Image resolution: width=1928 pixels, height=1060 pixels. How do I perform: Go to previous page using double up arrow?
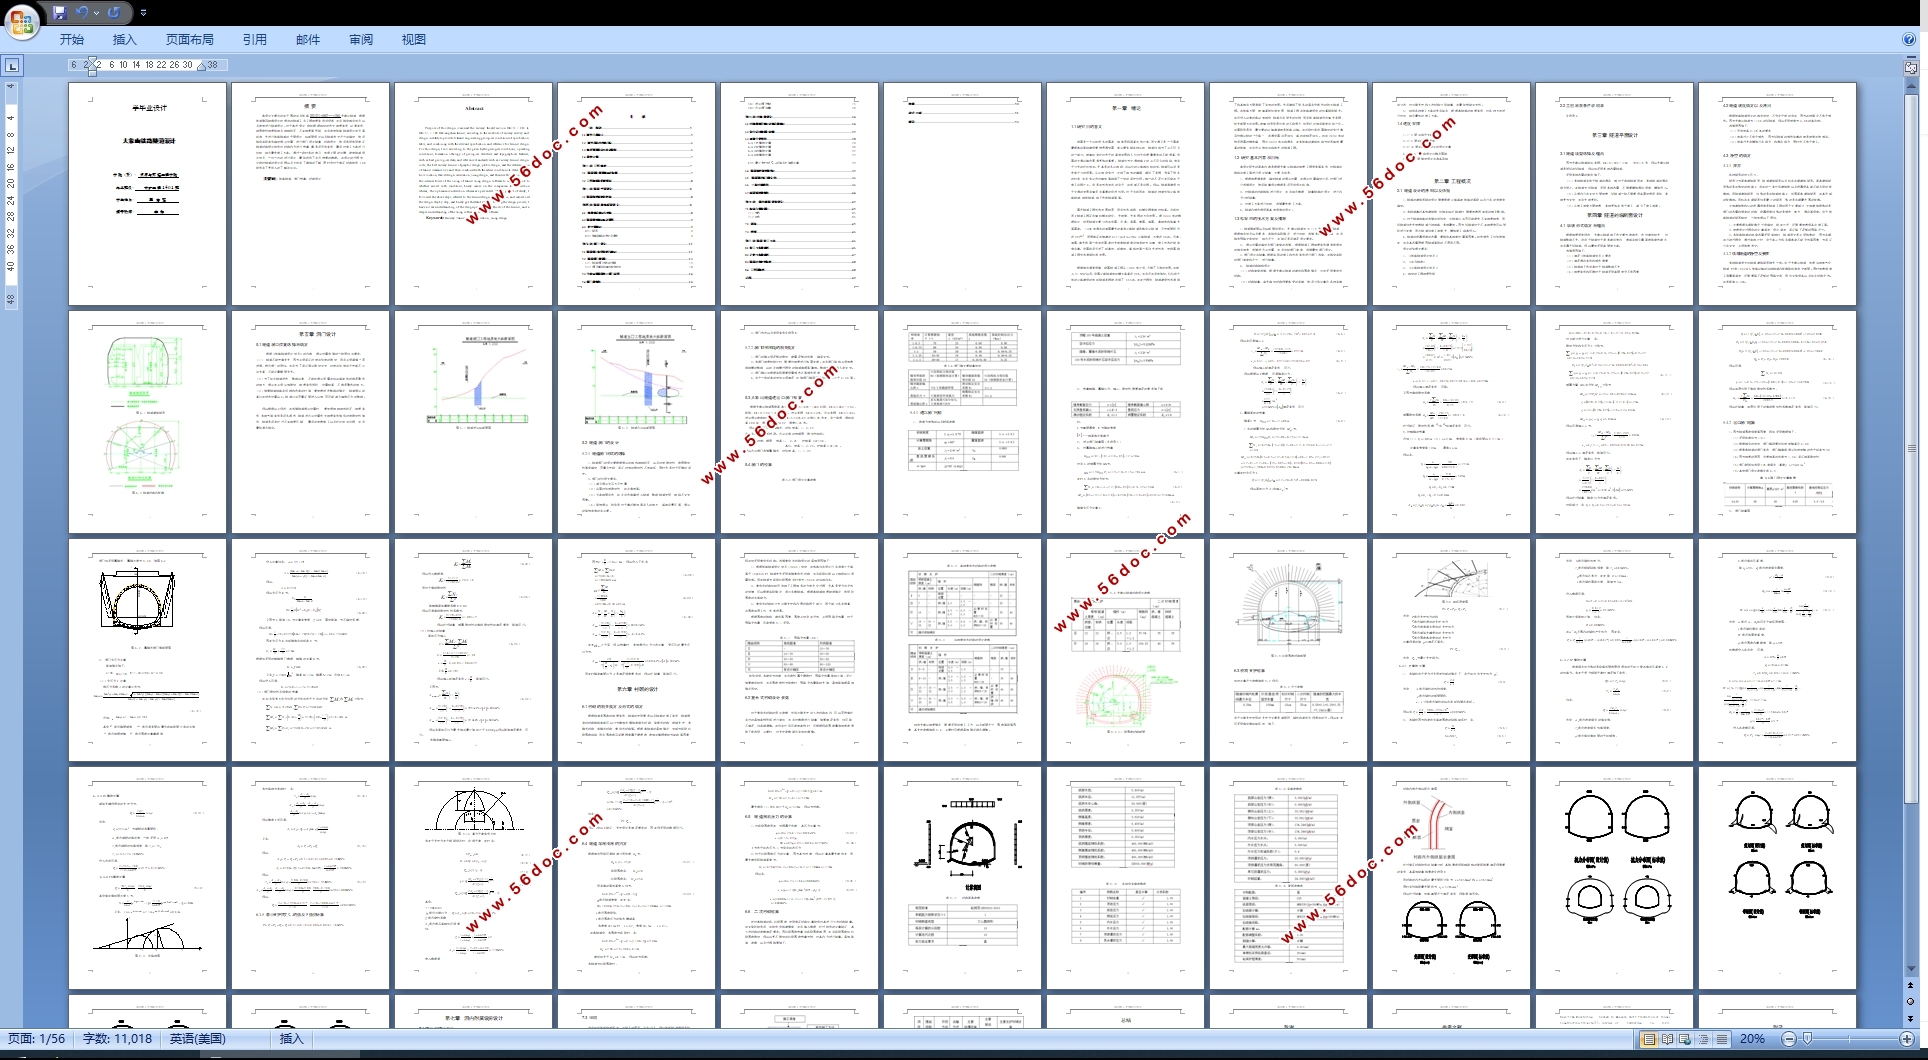point(1911,987)
